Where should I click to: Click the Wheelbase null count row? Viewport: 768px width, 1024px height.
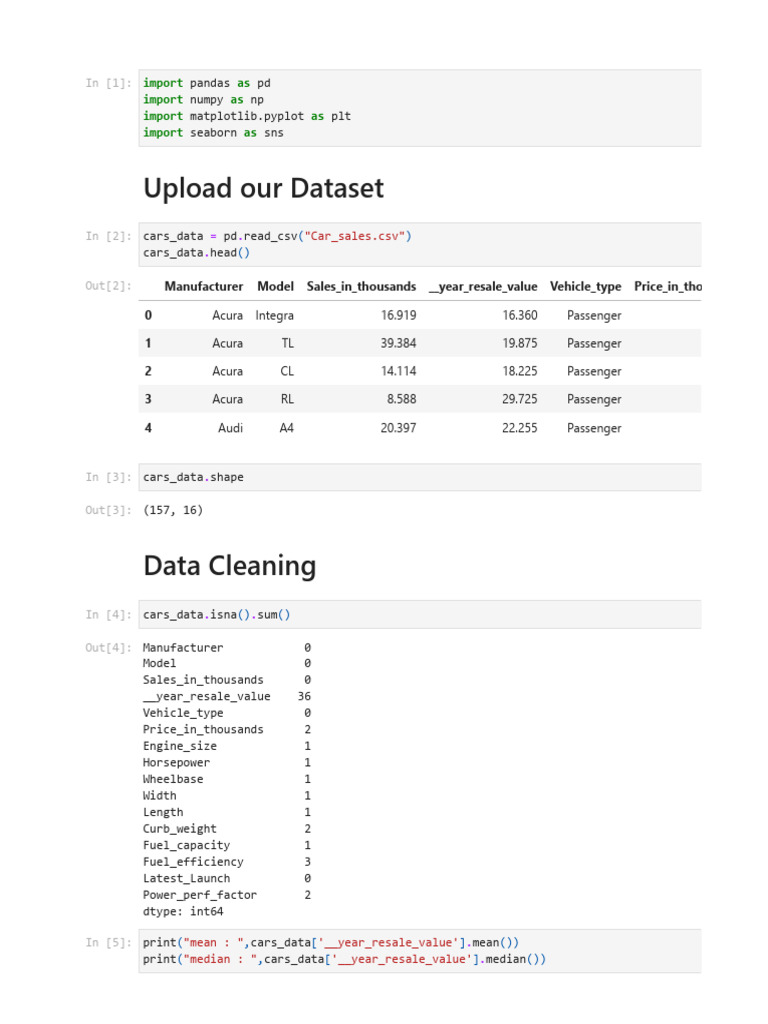(x=227, y=779)
